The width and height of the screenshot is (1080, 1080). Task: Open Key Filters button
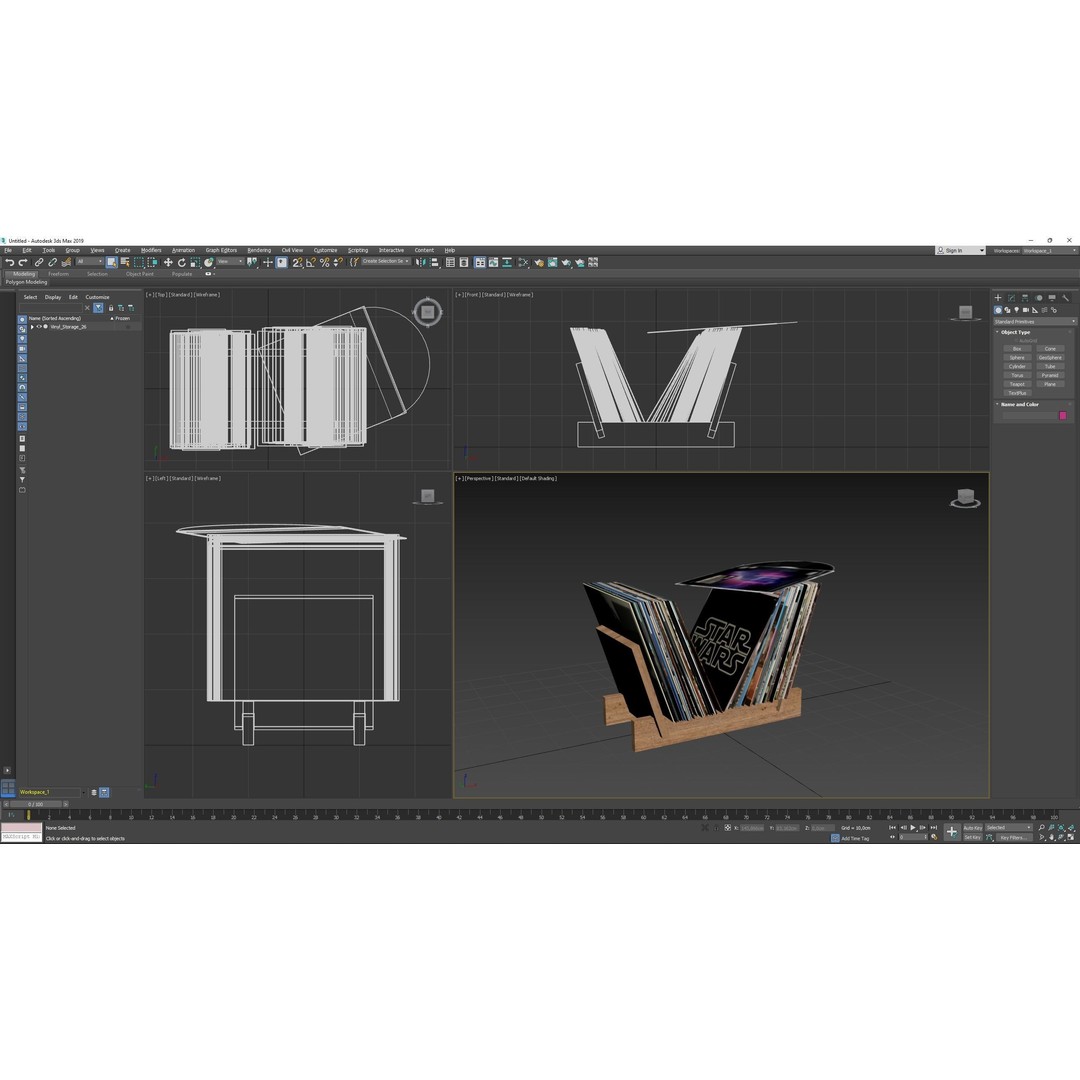(1015, 838)
